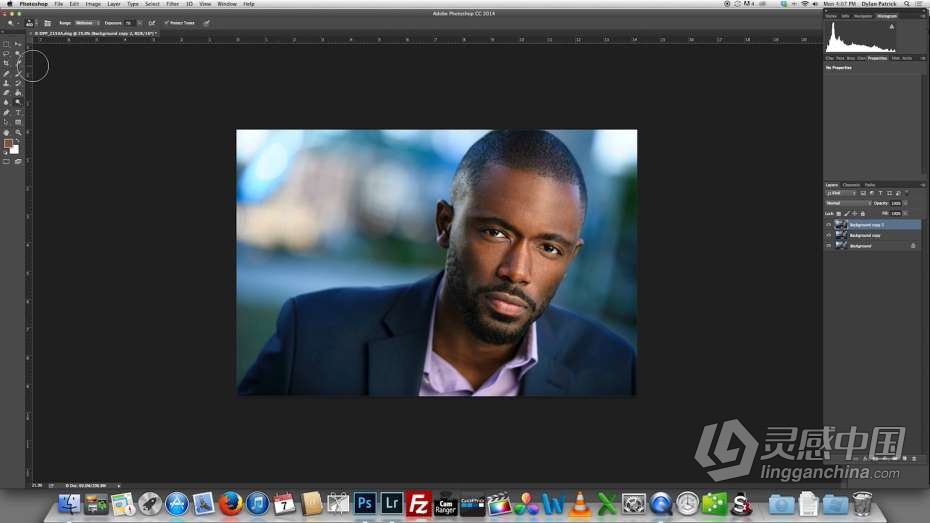Select the Gradient/Paint Bucket tool
The height and width of the screenshot is (523, 930).
point(18,93)
